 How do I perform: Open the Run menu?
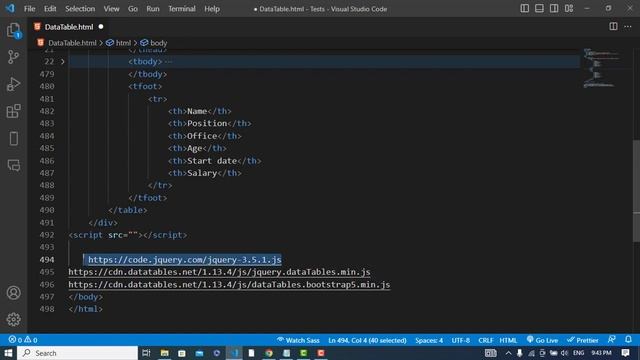pyautogui.click(x=153, y=9)
